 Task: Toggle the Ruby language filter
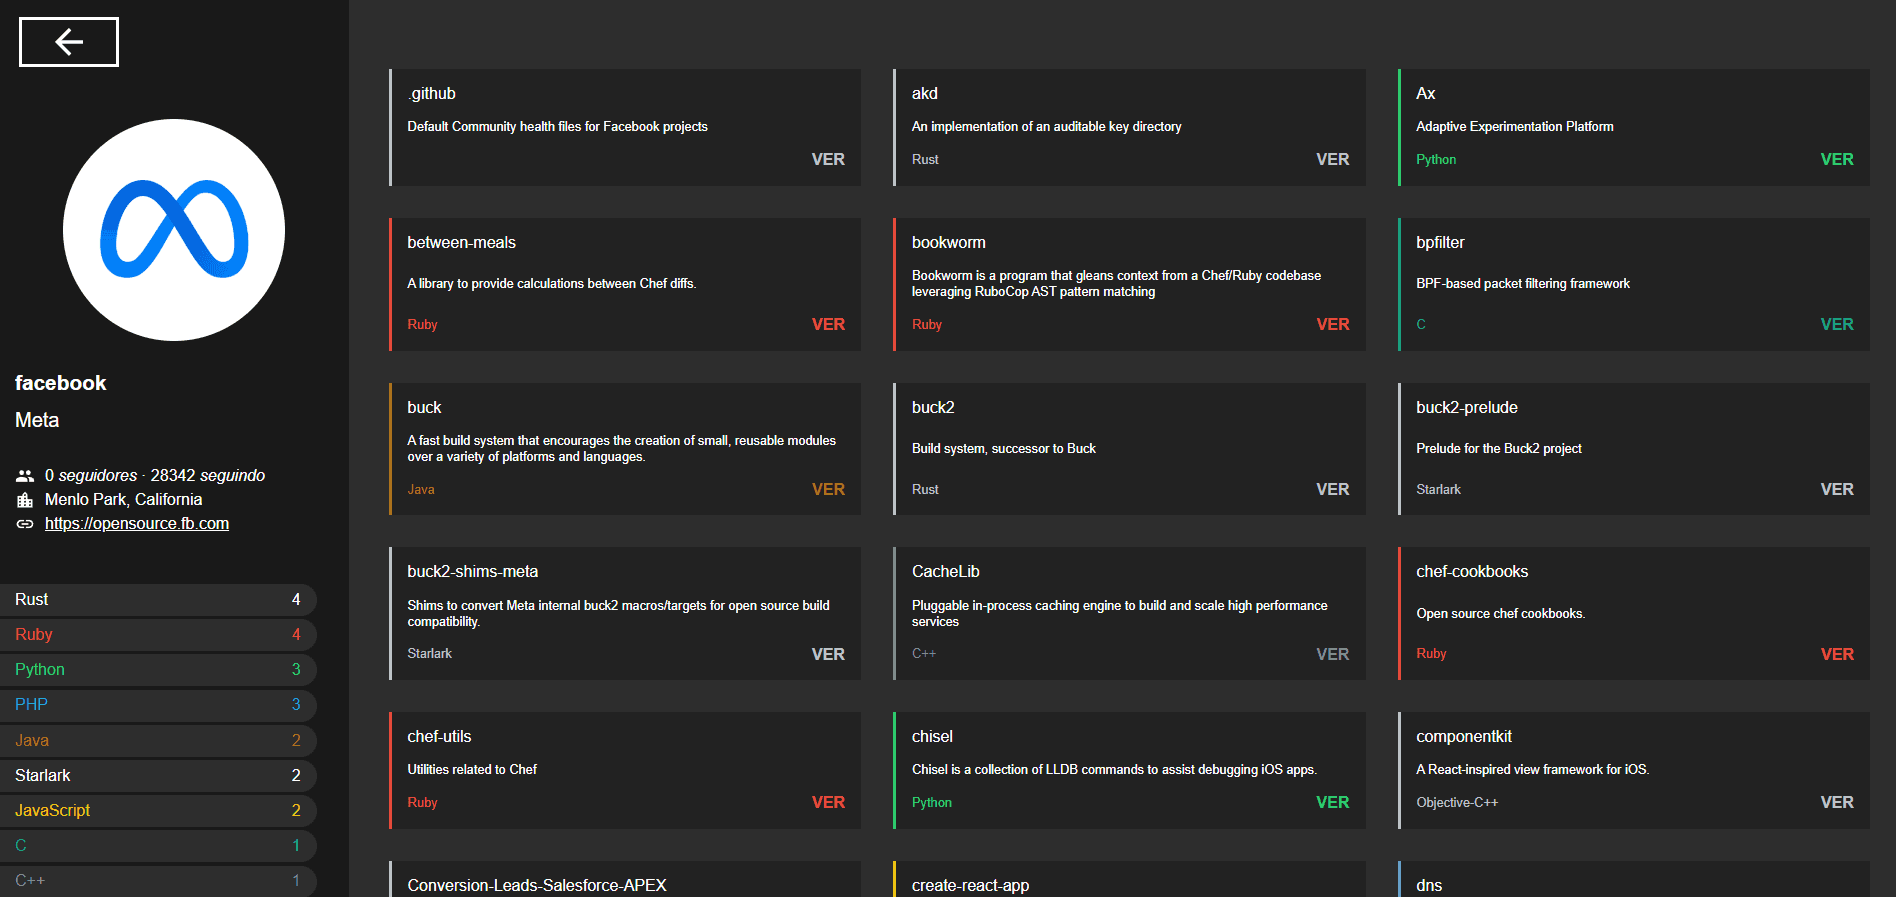158,634
